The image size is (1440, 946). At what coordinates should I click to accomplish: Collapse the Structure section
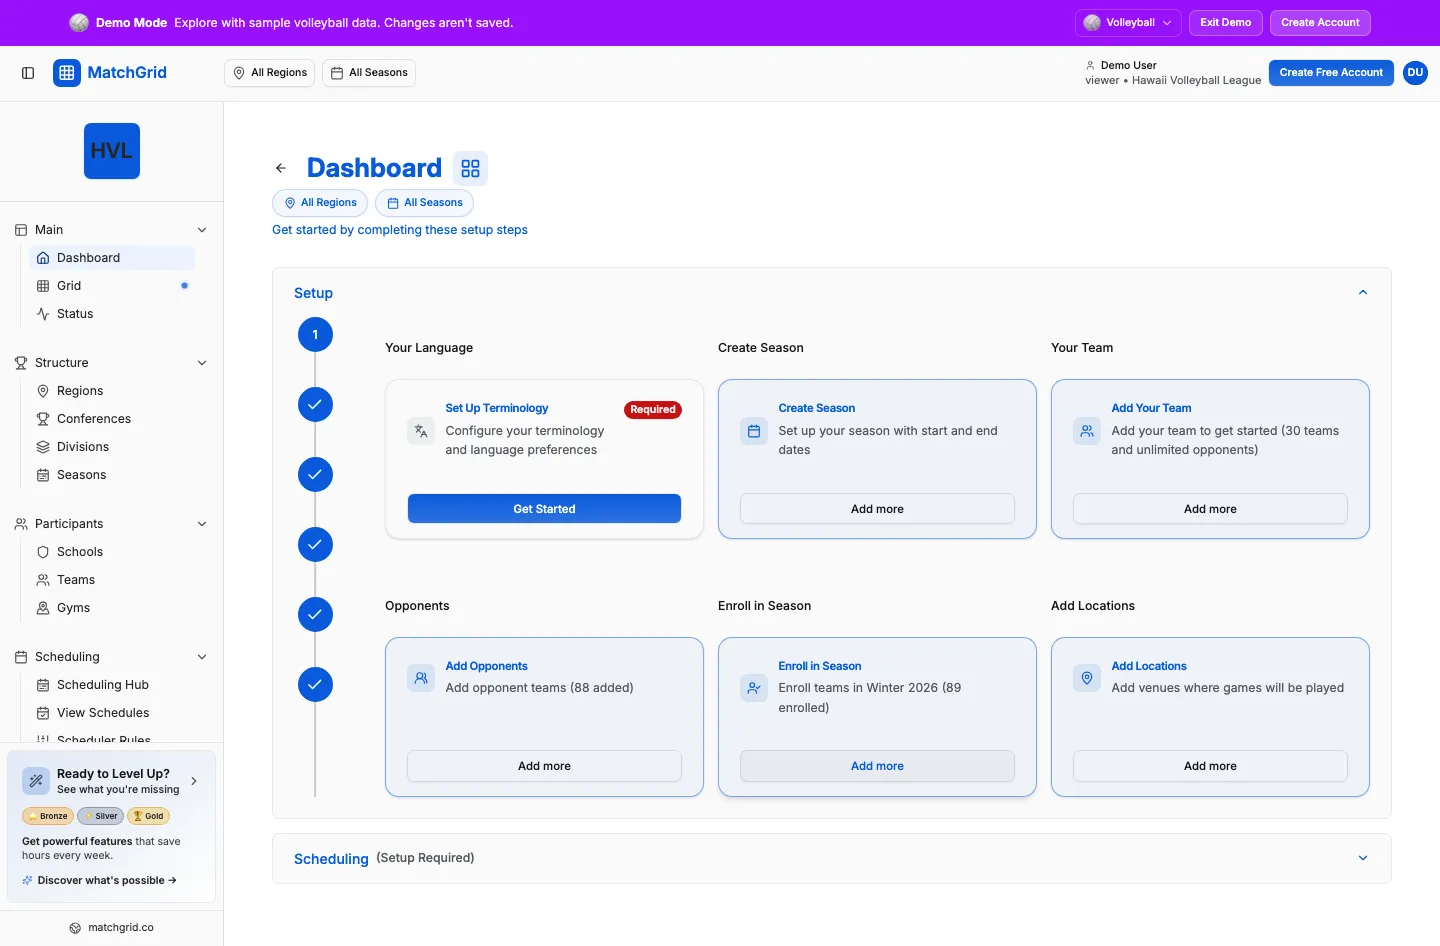coord(202,362)
